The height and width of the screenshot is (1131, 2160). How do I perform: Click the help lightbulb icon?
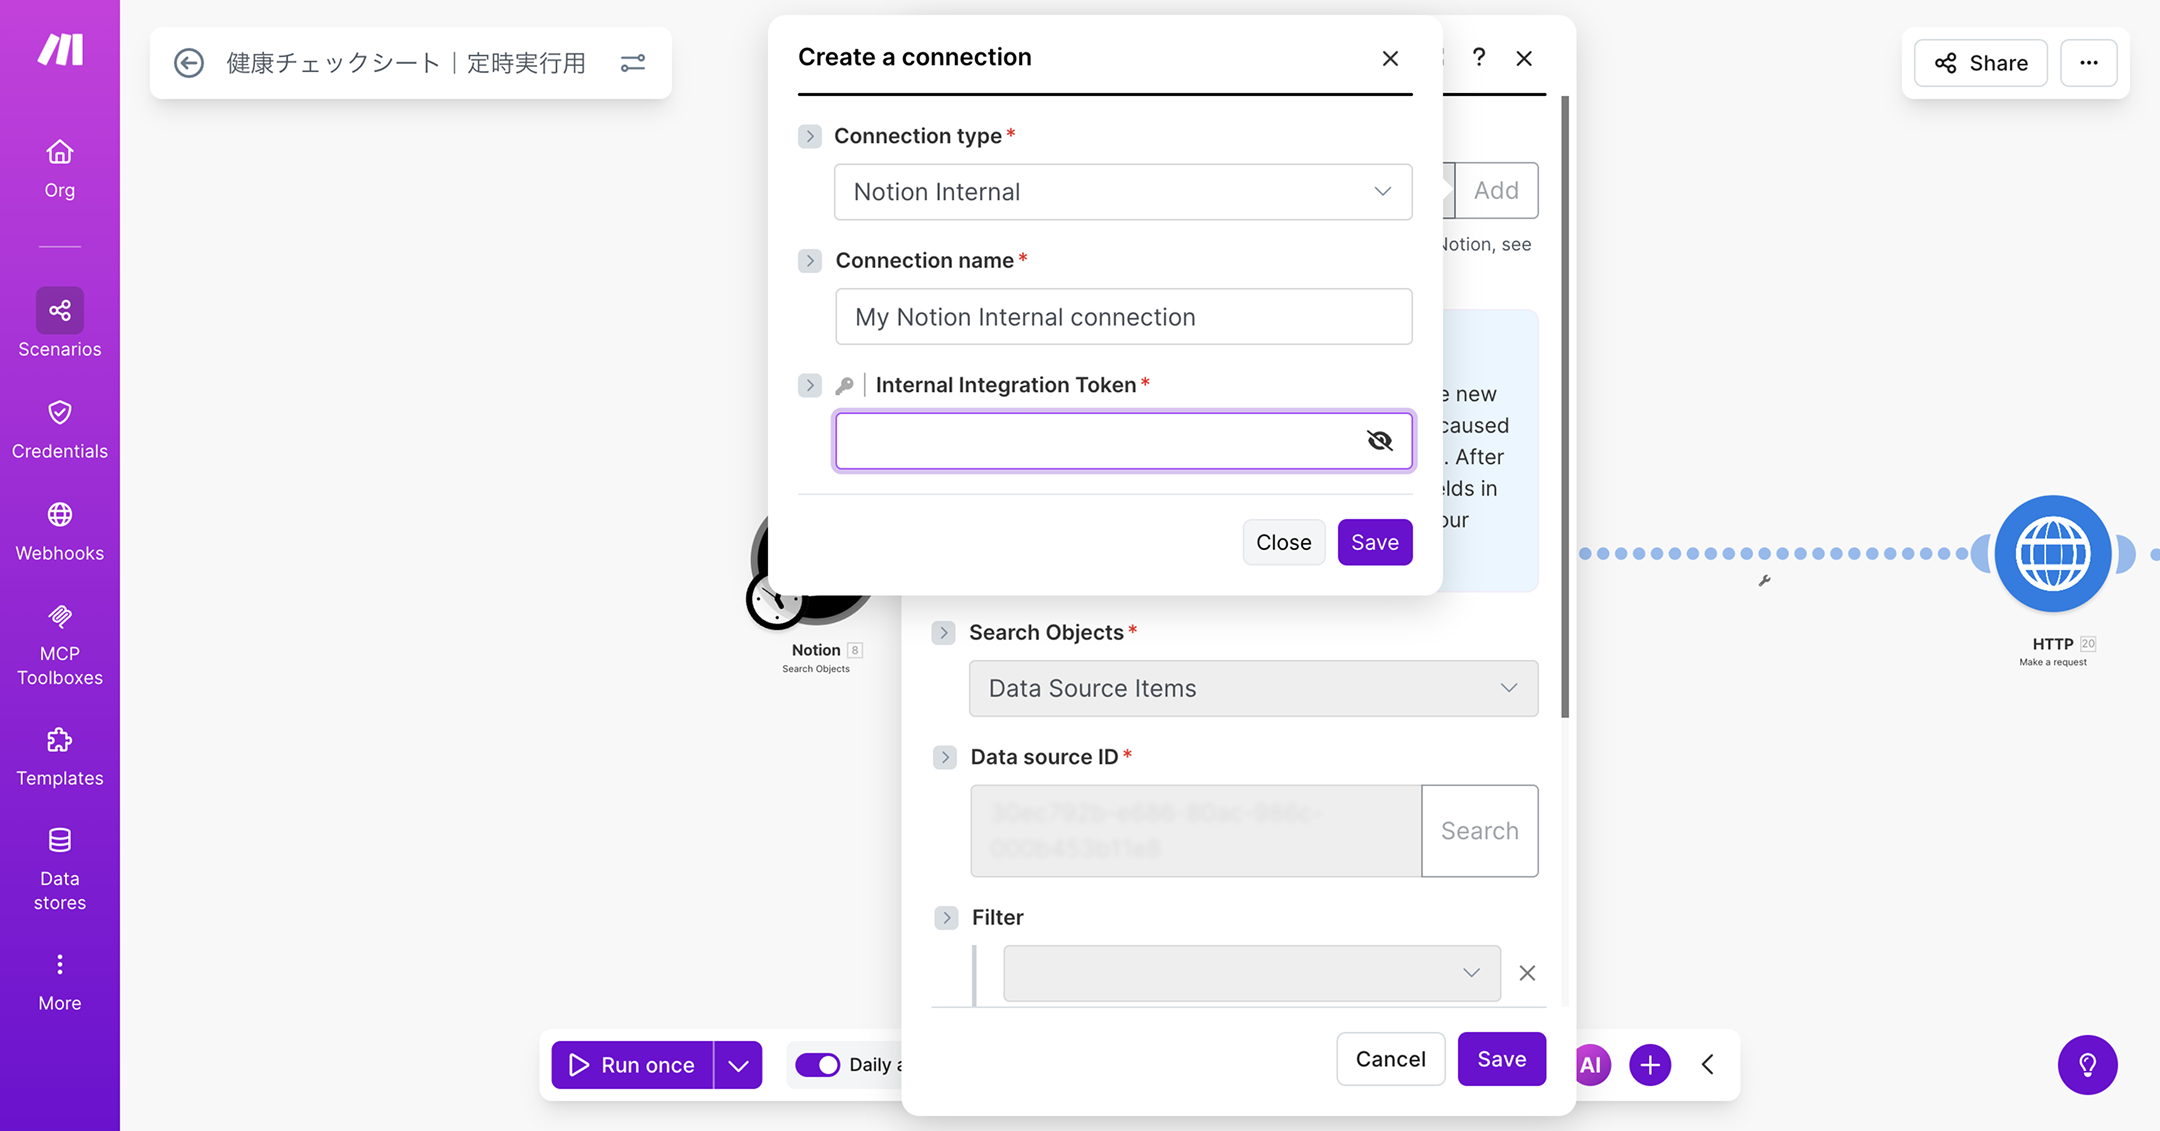[x=2087, y=1064]
